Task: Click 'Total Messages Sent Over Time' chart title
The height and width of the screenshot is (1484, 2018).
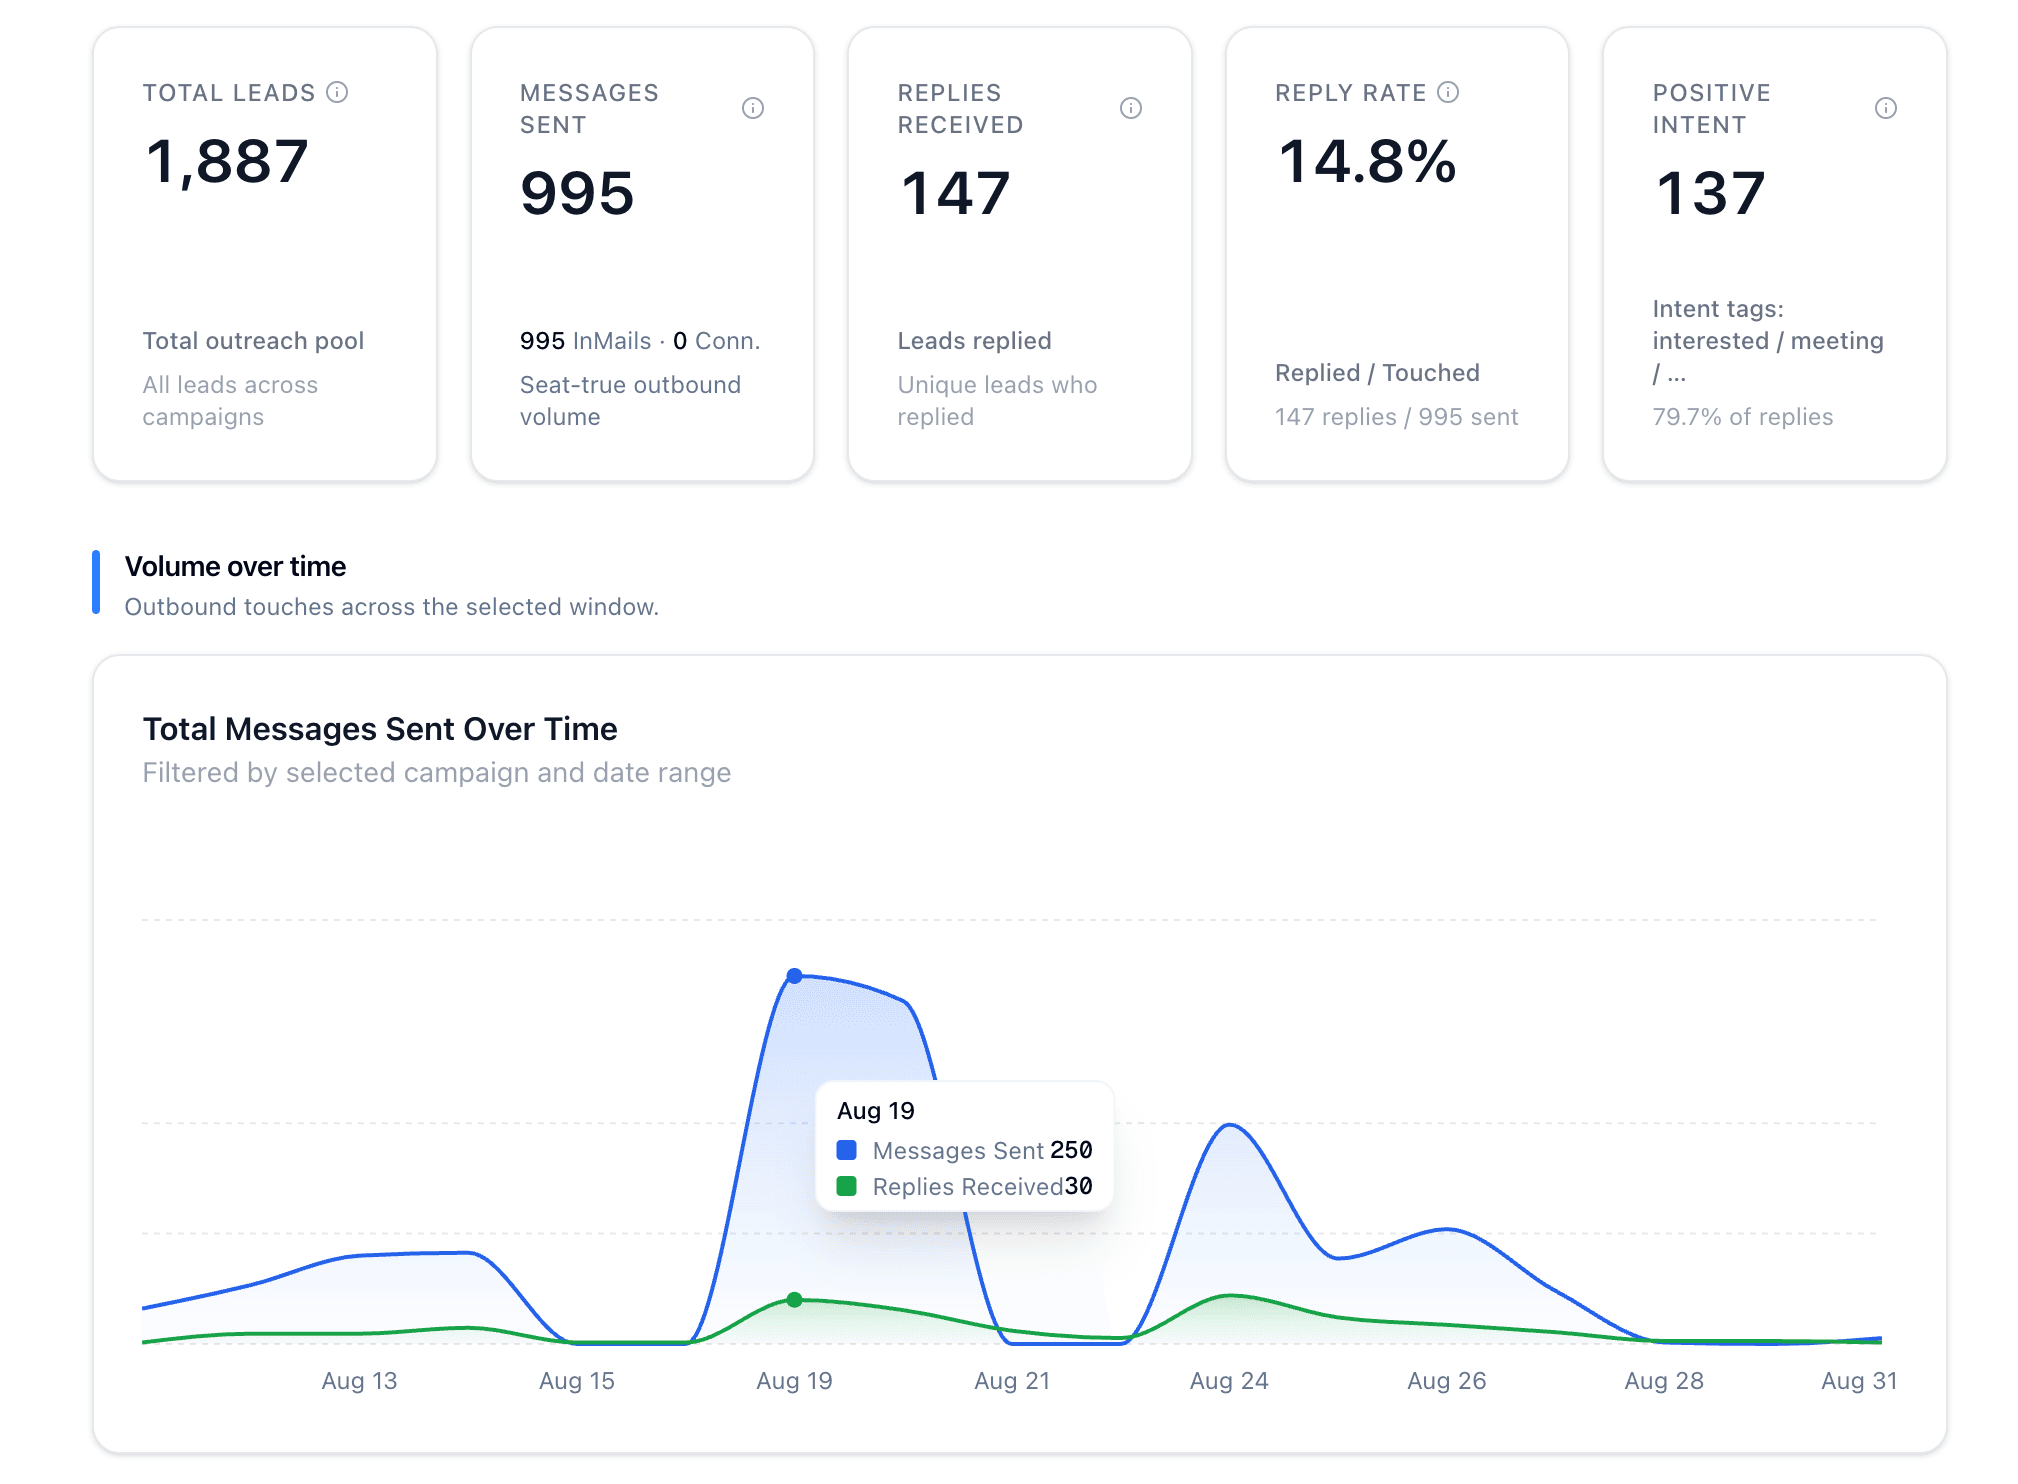Action: click(380, 729)
